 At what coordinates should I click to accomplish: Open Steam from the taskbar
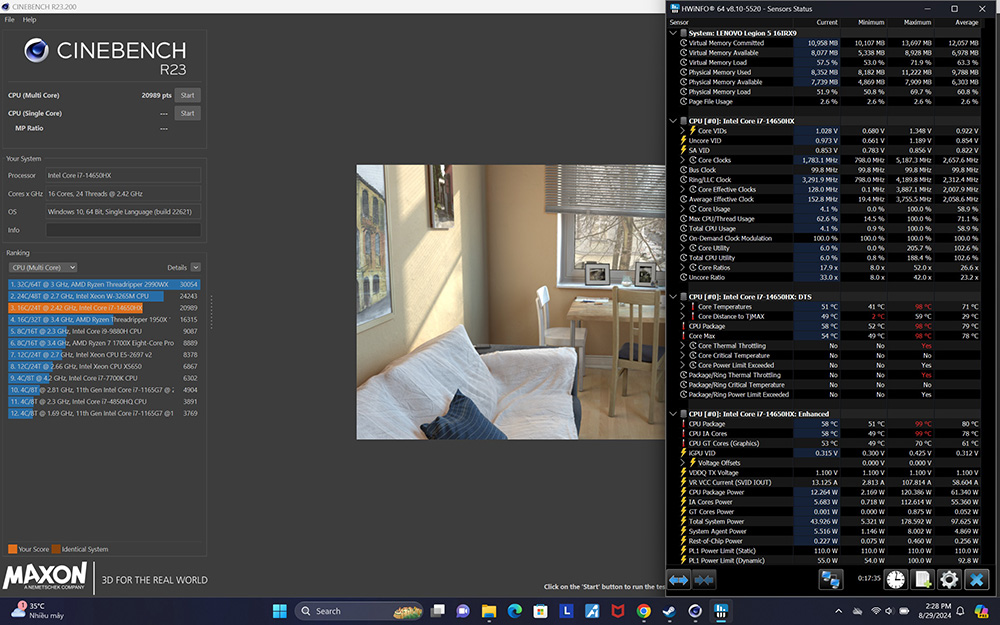click(x=670, y=611)
